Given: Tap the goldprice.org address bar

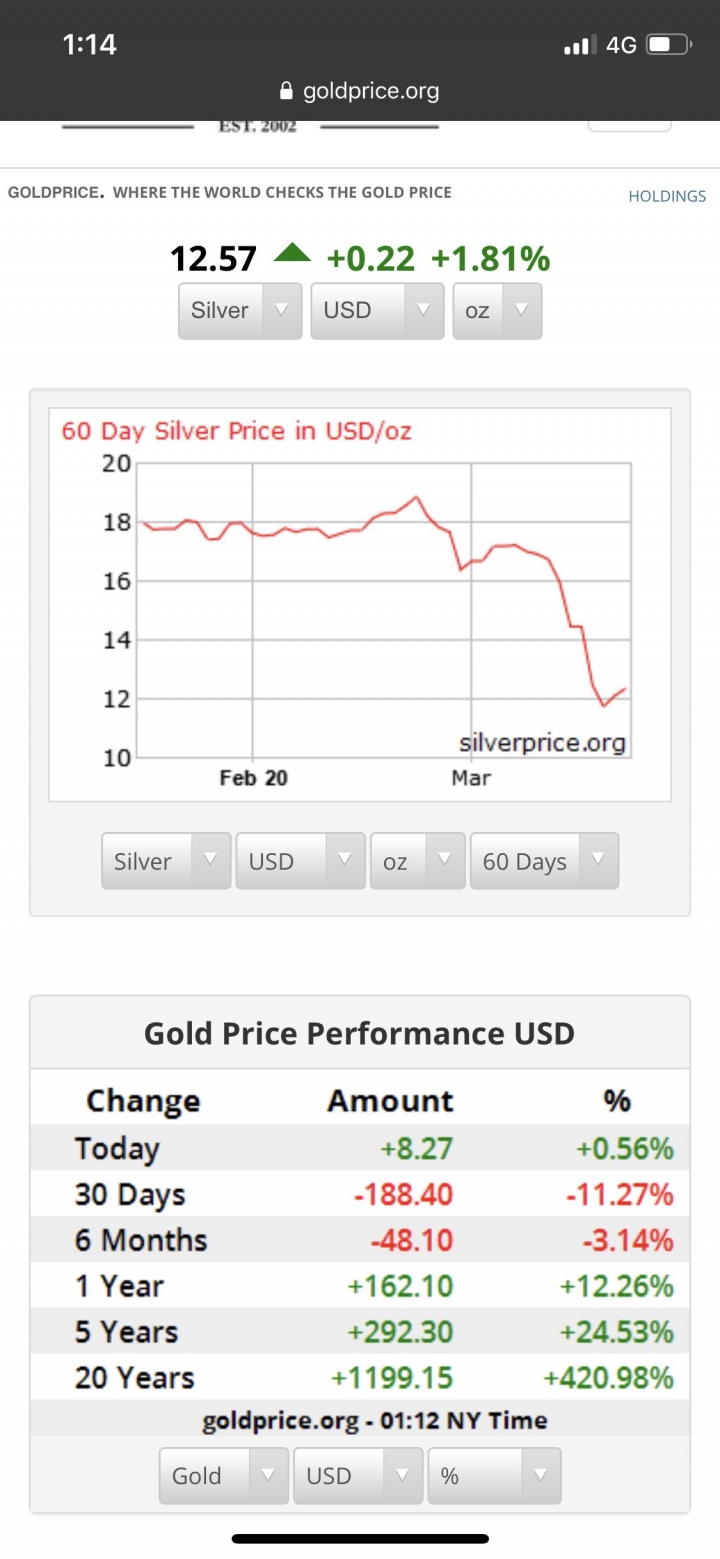Looking at the screenshot, I should (360, 92).
